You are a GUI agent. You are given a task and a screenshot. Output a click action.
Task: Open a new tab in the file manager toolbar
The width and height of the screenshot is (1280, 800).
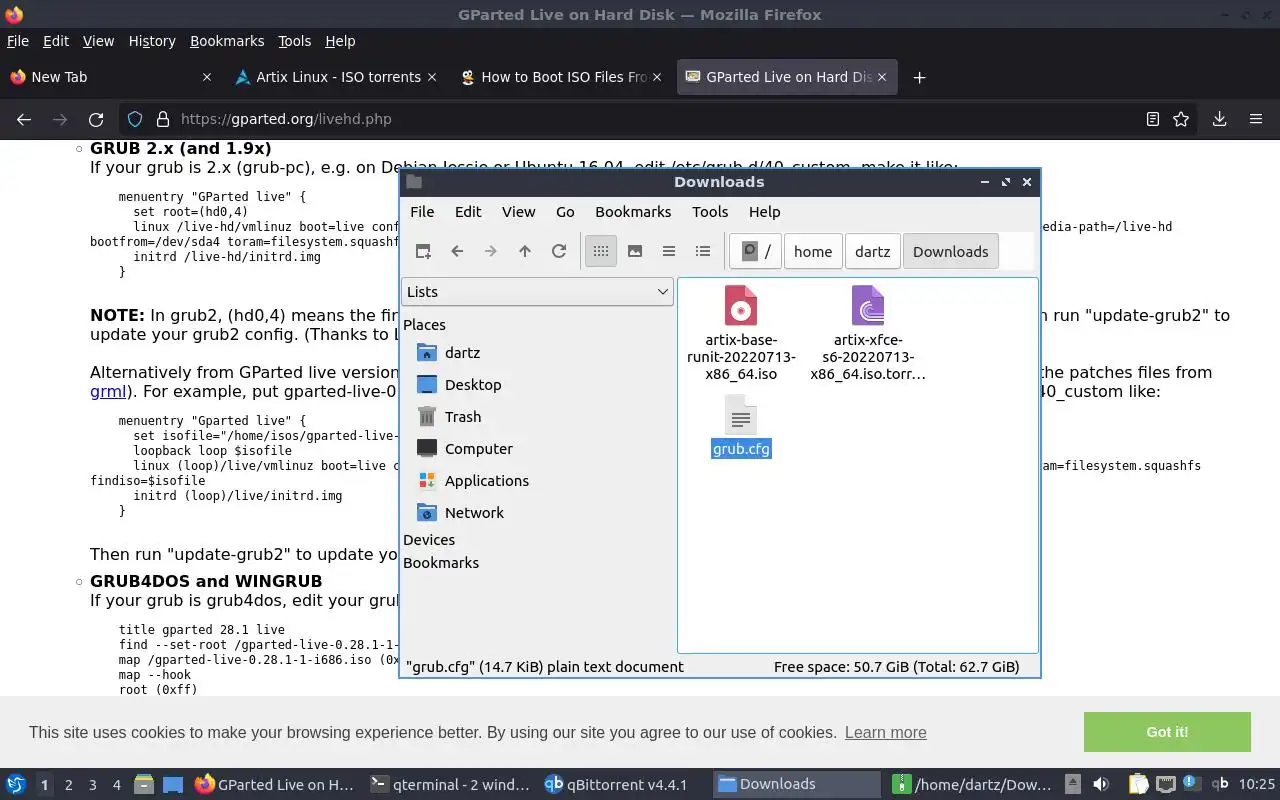423,251
